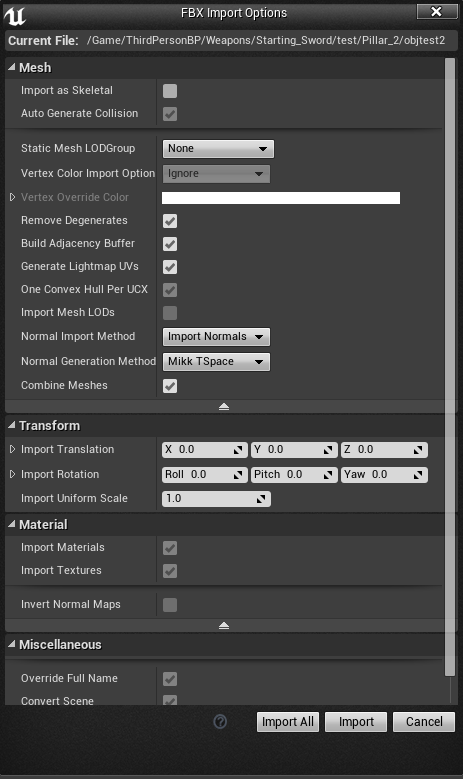The height and width of the screenshot is (779, 463).
Task: Expand the Import Rotation row triangle
Action: [x=12, y=474]
